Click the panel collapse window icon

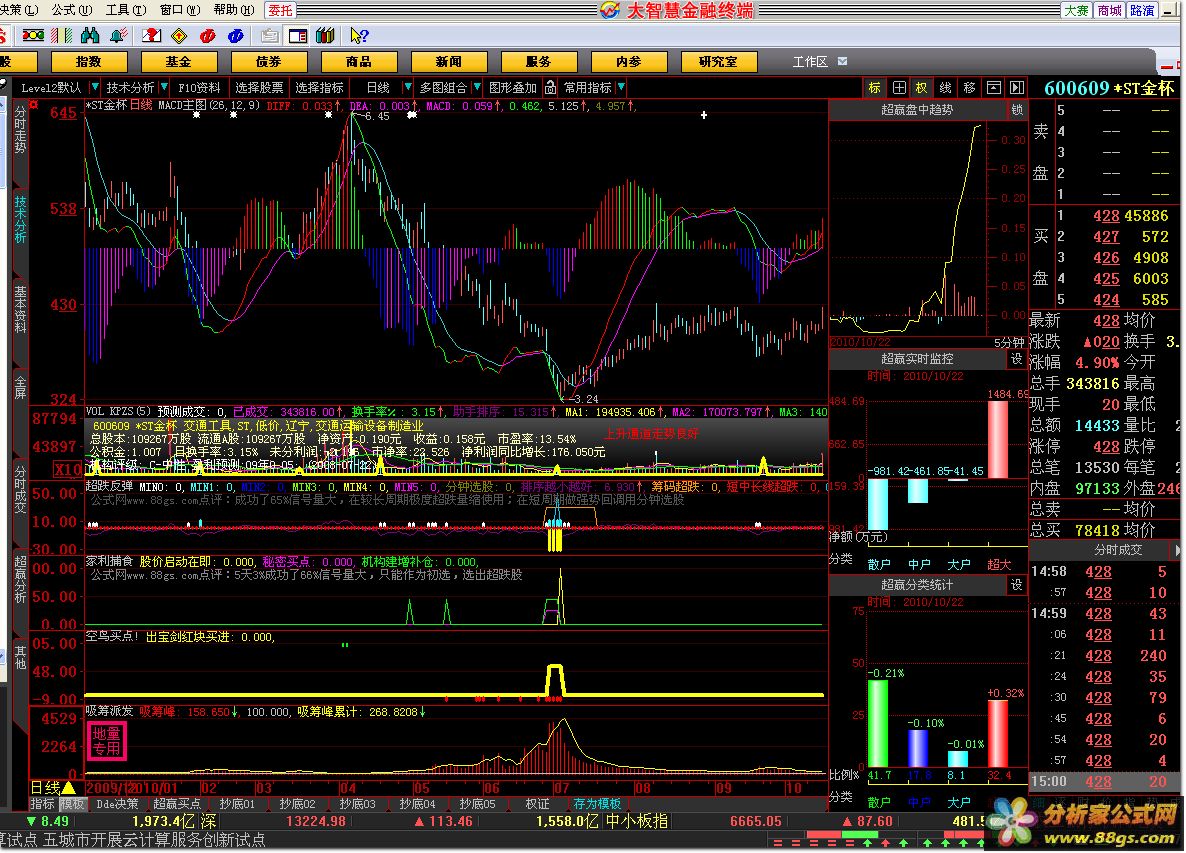tap(994, 88)
